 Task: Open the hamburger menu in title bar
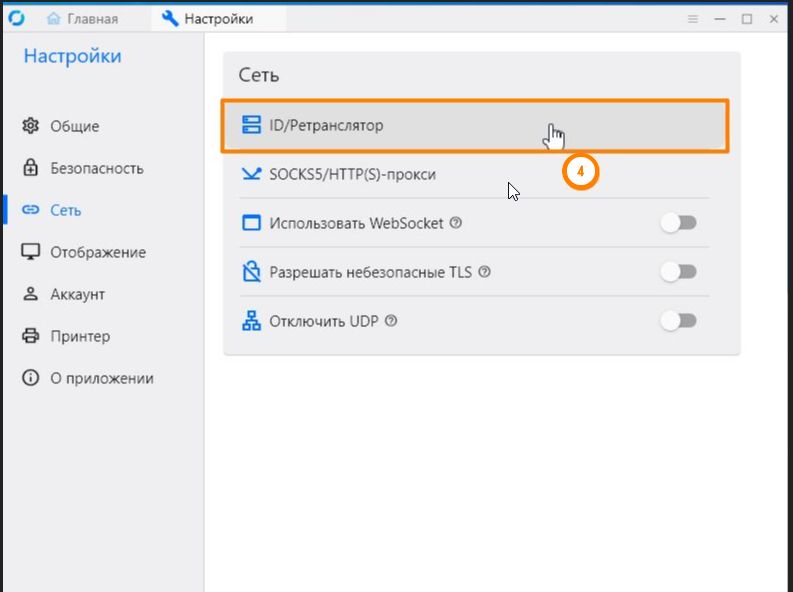tap(693, 19)
